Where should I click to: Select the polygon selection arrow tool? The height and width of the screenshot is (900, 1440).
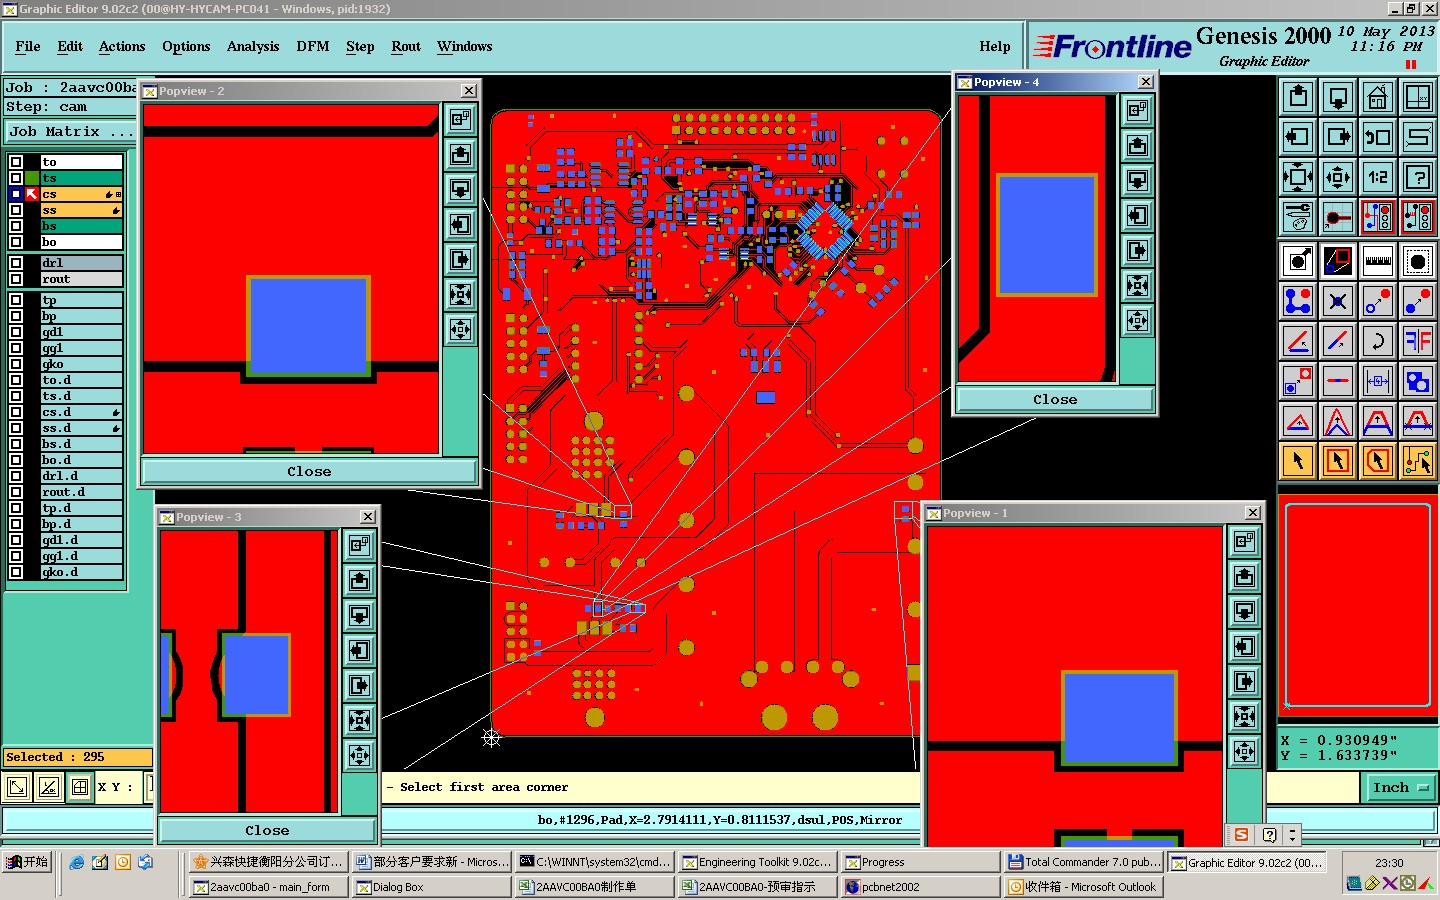tap(1378, 461)
